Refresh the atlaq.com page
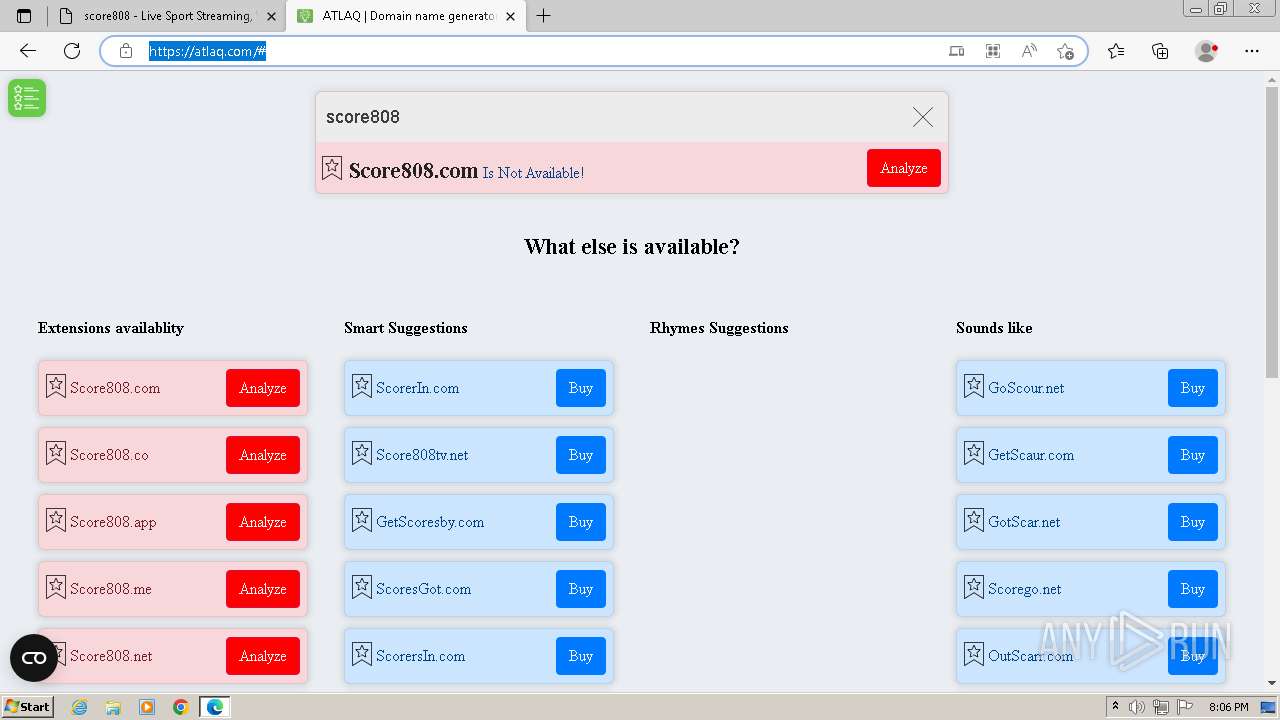 tap(72, 51)
